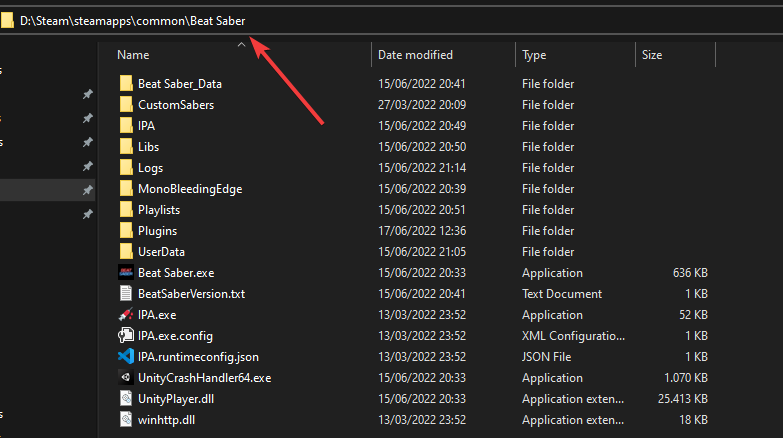The height and width of the screenshot is (438, 783).
Task: Click the 27/03/2022 20:09 date of CustomSabers
Action: [x=422, y=105]
